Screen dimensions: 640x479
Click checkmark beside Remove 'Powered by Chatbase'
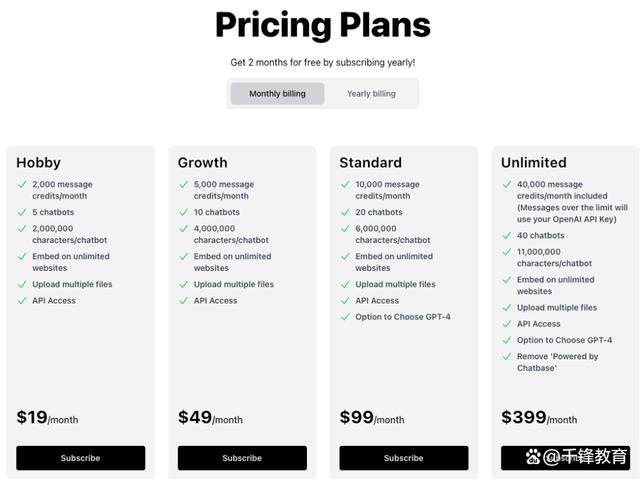(507, 356)
